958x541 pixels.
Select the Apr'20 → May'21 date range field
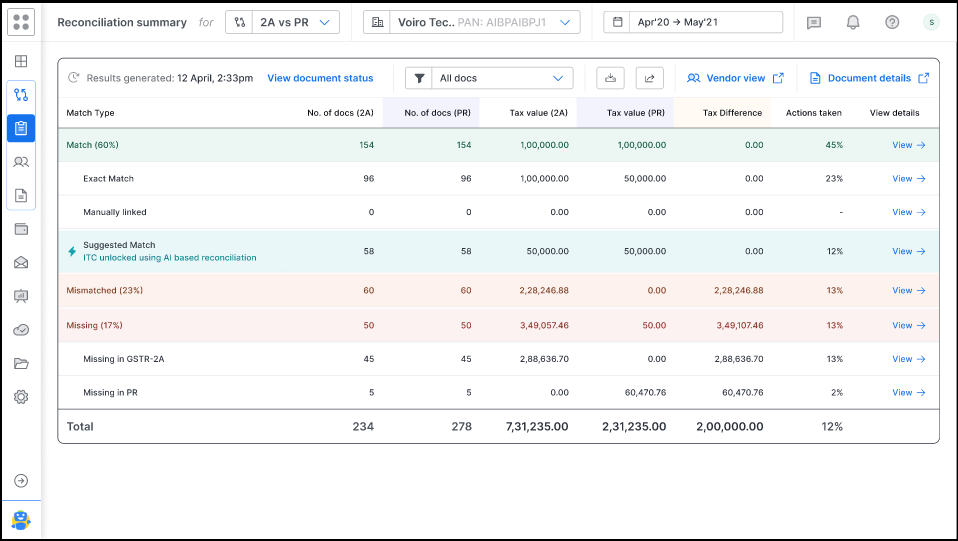point(693,22)
